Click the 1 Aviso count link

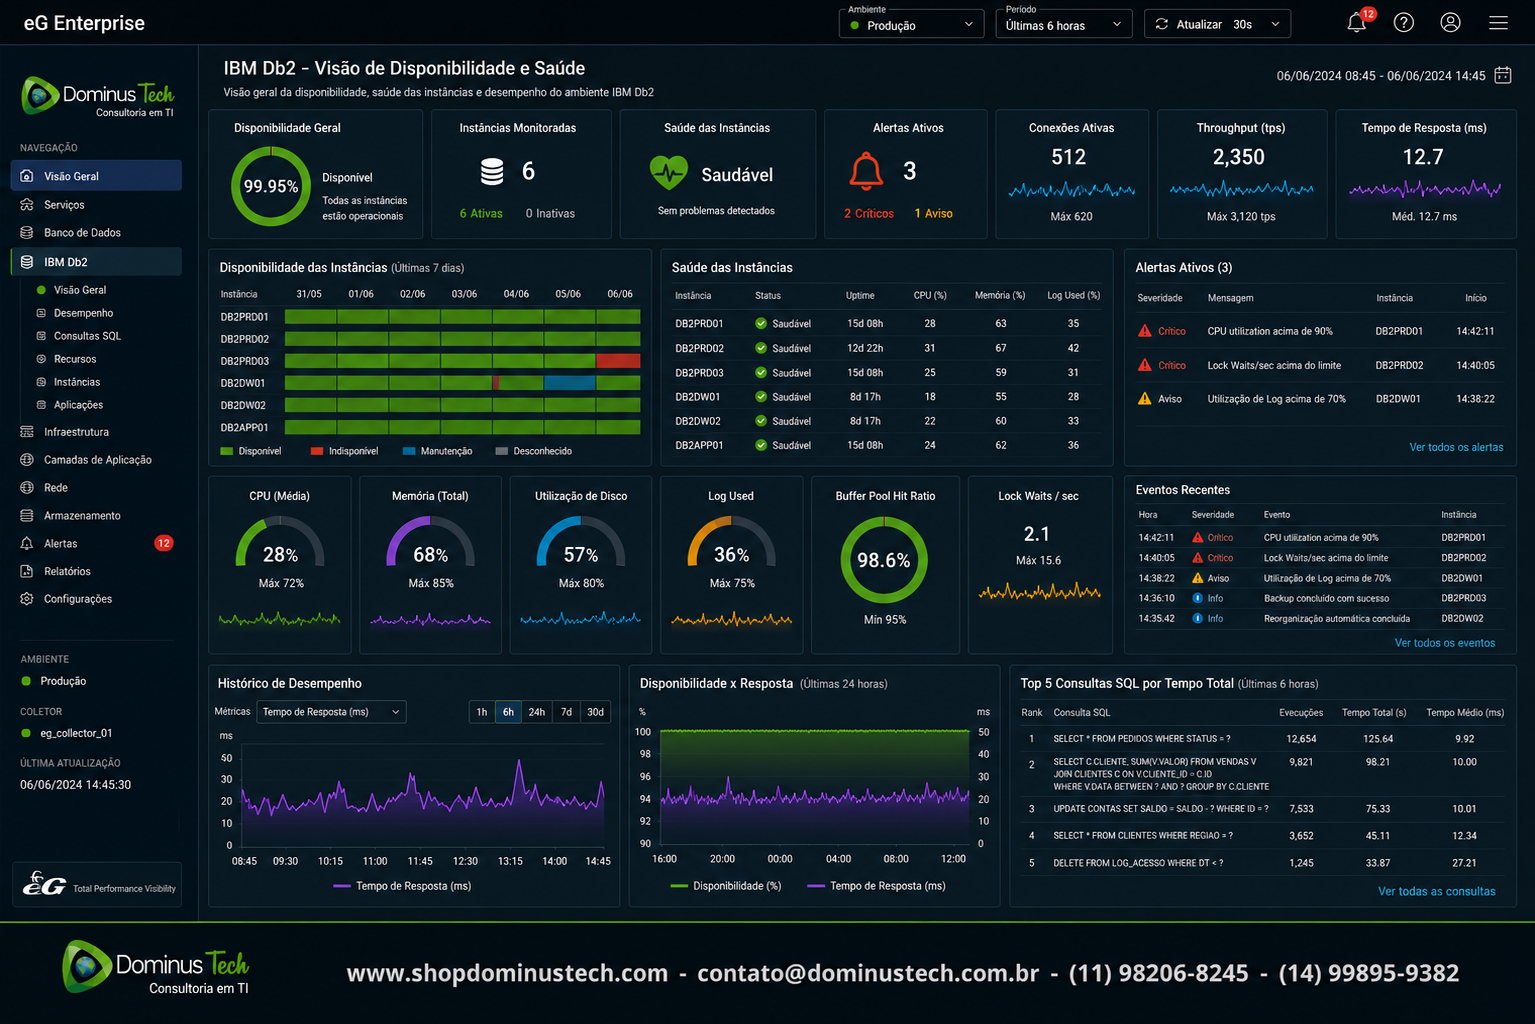point(933,213)
